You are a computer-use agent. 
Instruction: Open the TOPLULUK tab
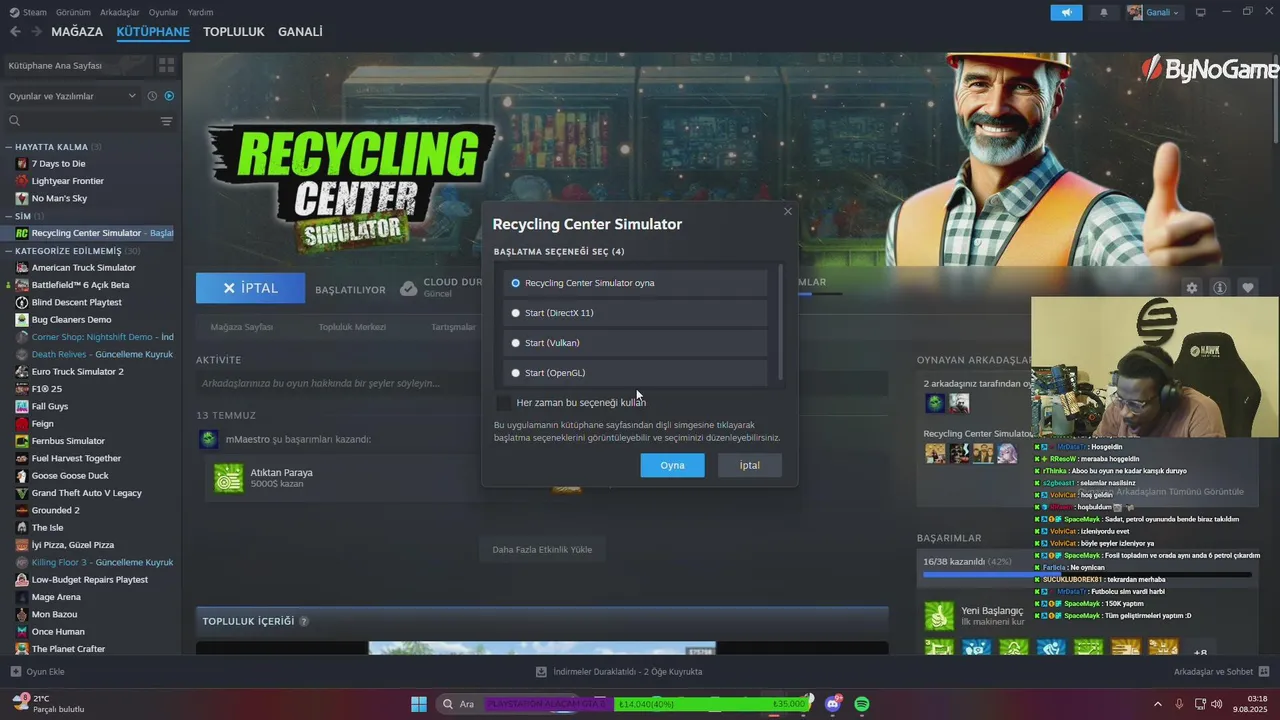(x=234, y=32)
